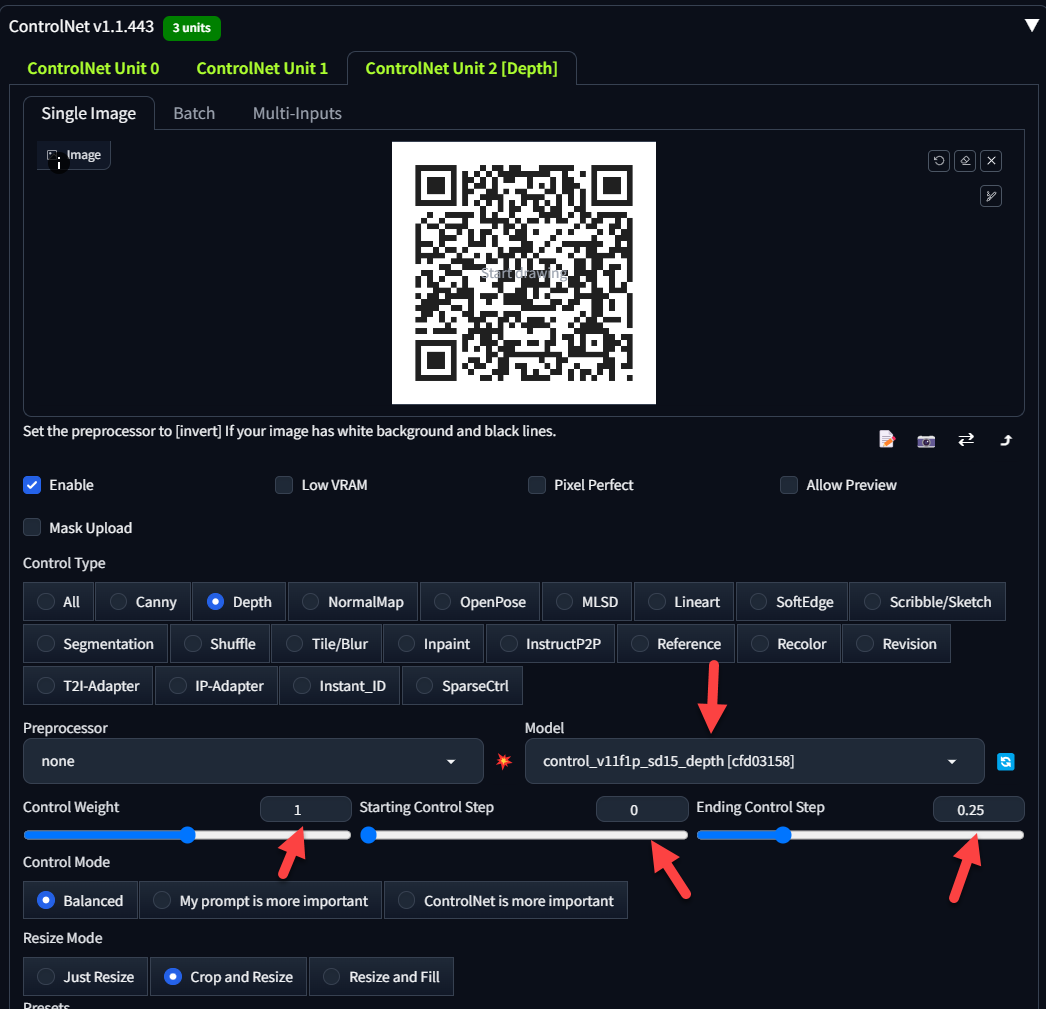The width and height of the screenshot is (1046, 1009).
Task: Select the Inpaint control type
Action: pyautogui.click(x=434, y=644)
